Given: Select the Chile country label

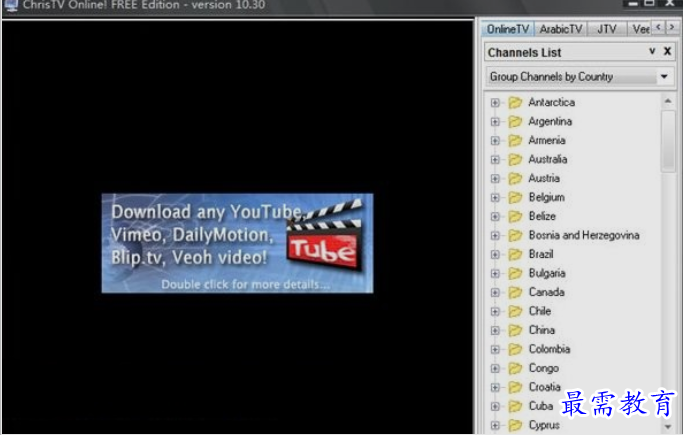Looking at the screenshot, I should pyautogui.click(x=540, y=311).
